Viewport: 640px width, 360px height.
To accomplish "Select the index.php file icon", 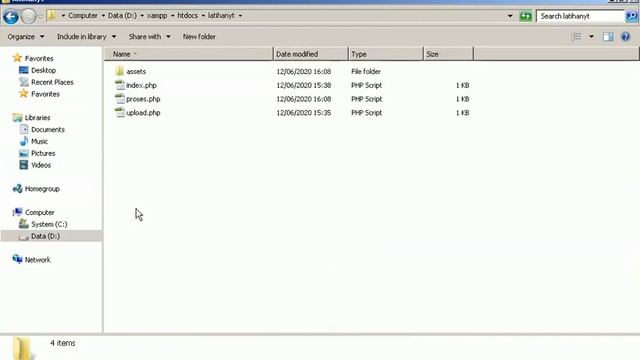I will pyautogui.click(x=120, y=85).
